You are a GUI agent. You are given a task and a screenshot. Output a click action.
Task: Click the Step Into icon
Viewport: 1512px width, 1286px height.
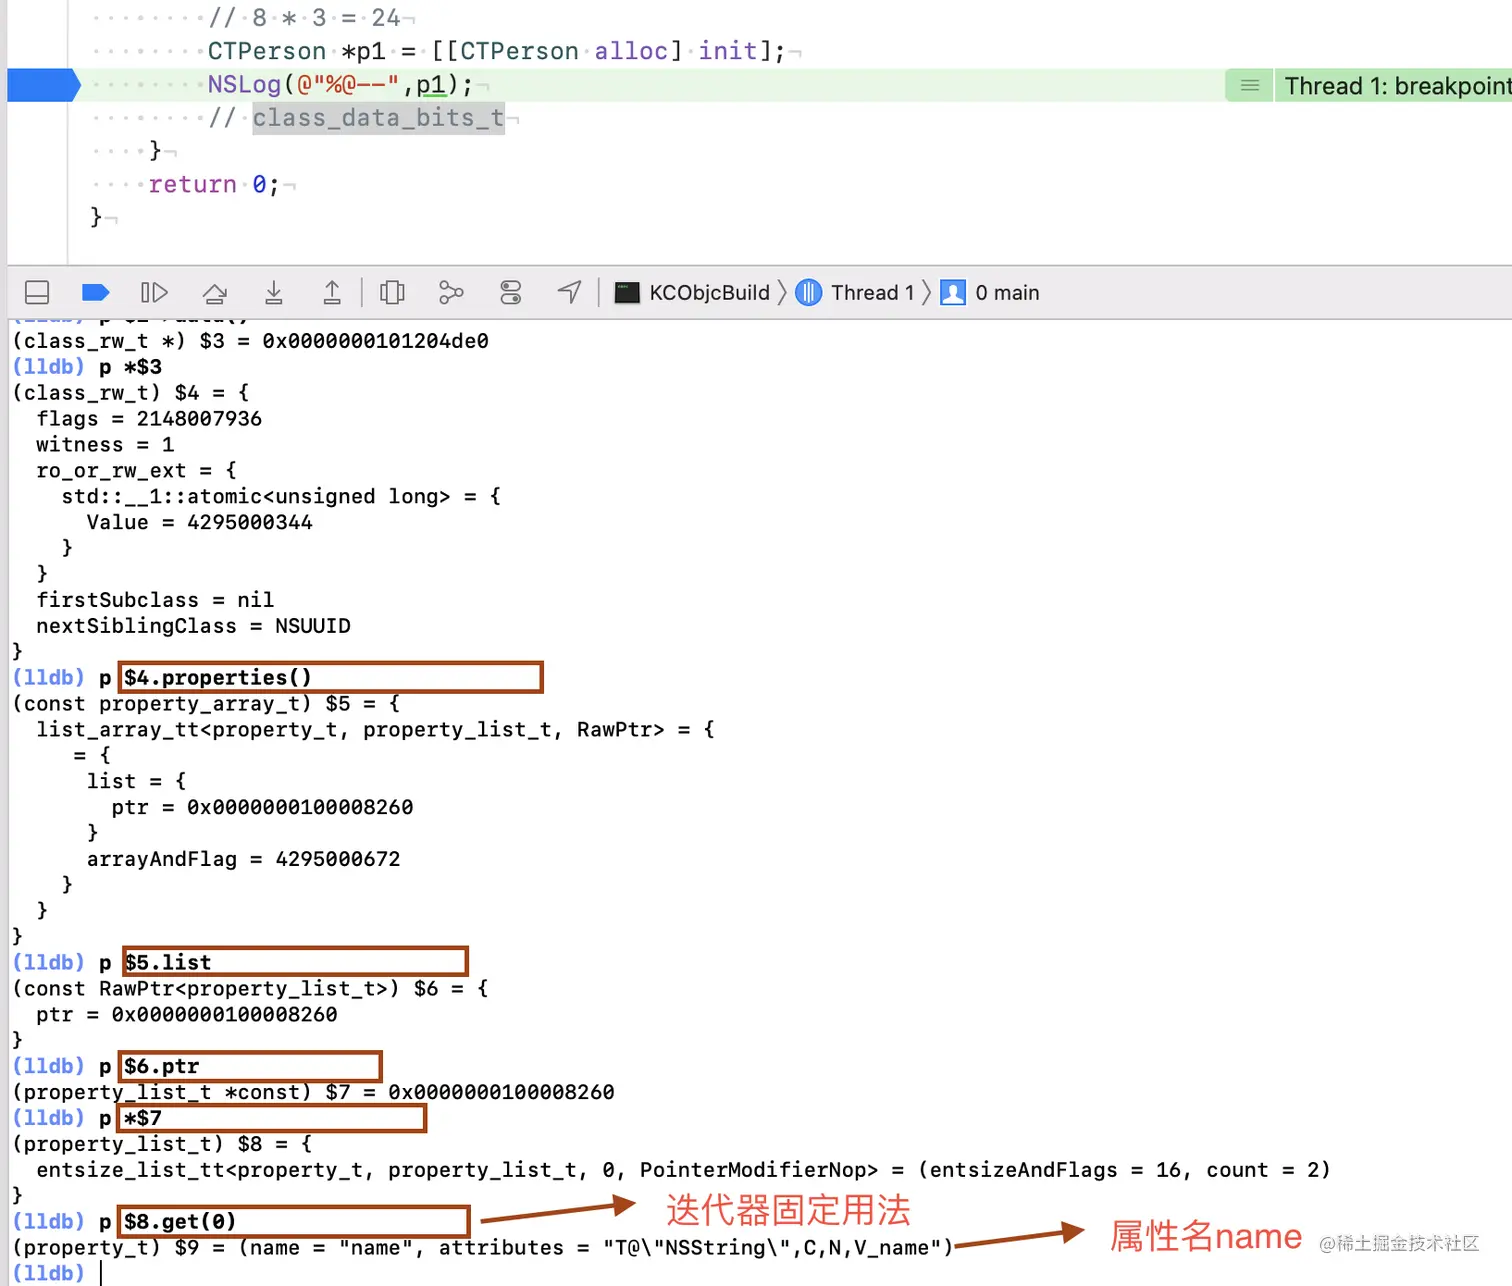273,292
